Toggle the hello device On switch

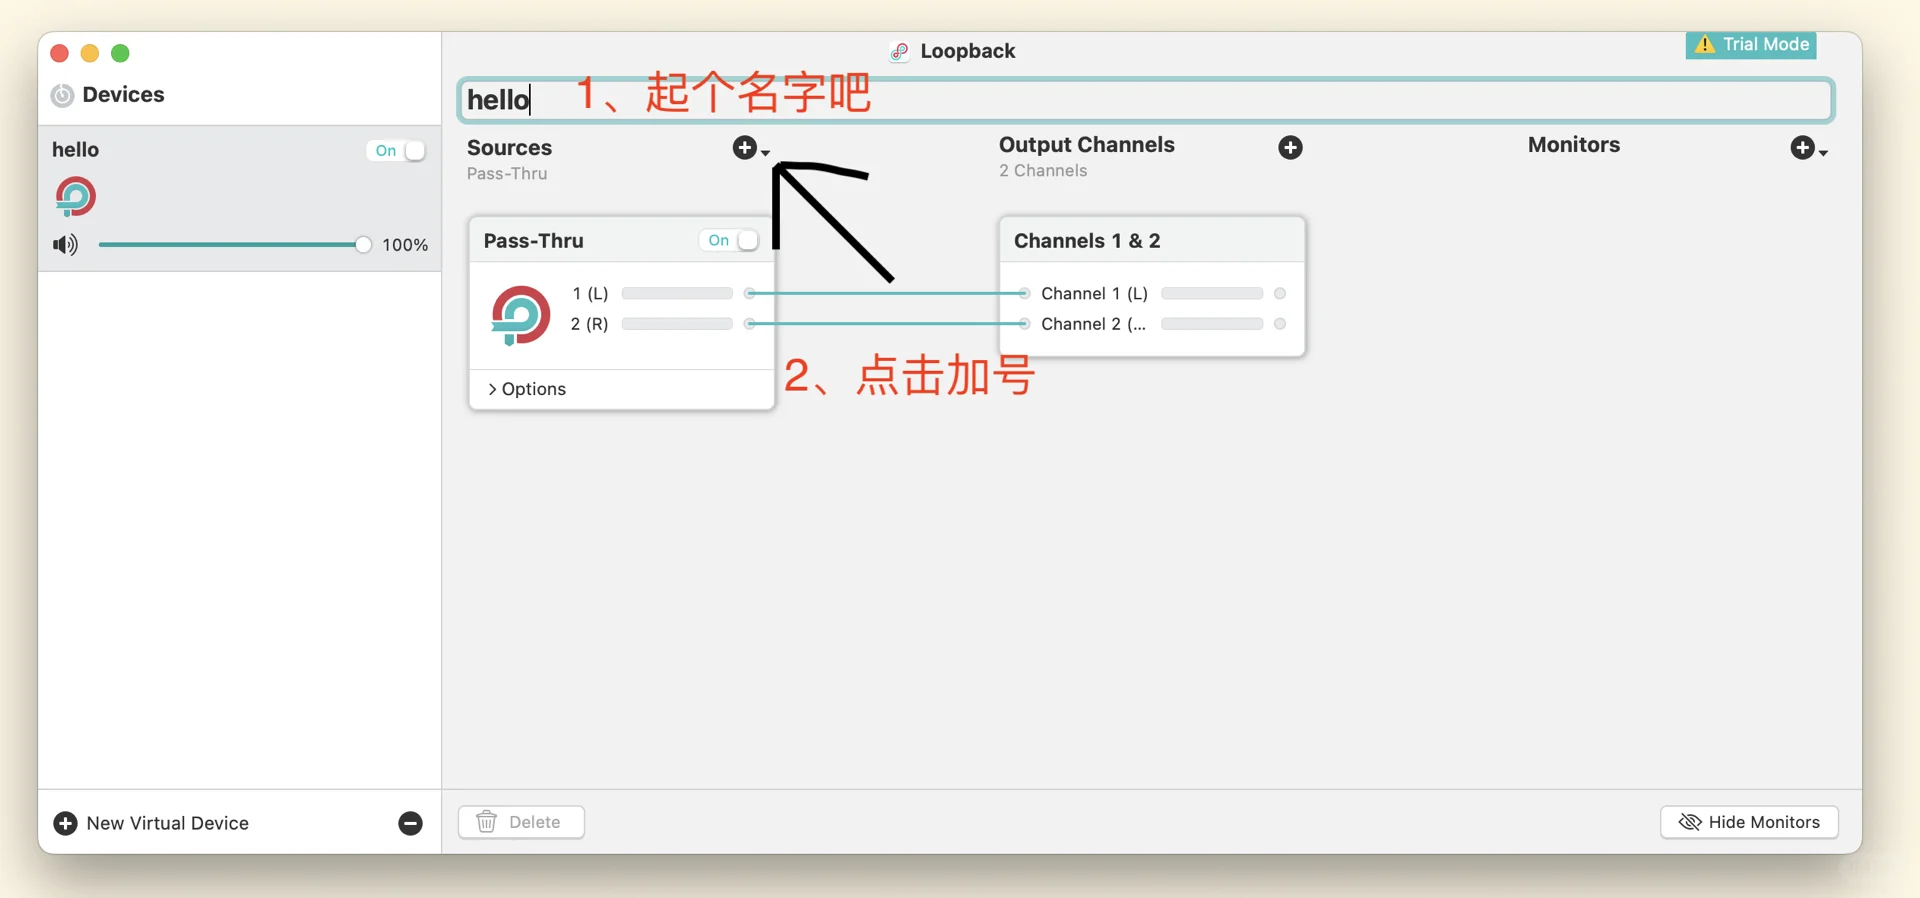coord(397,150)
